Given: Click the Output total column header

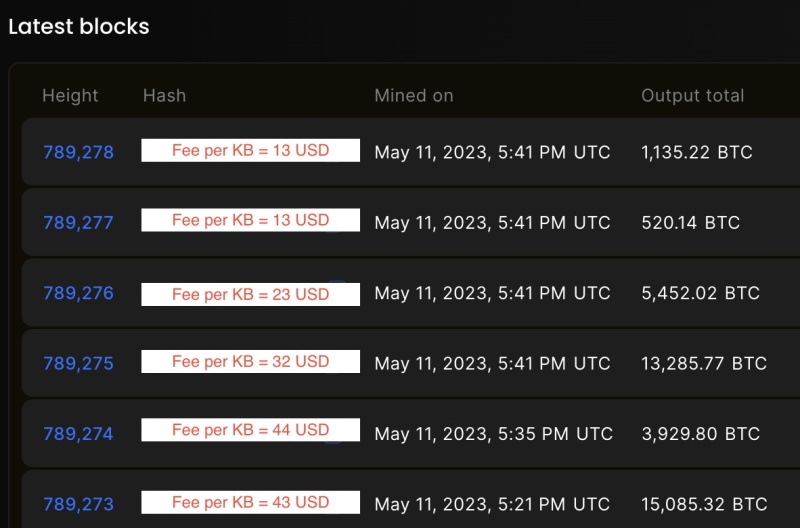Looking at the screenshot, I should 692,95.
